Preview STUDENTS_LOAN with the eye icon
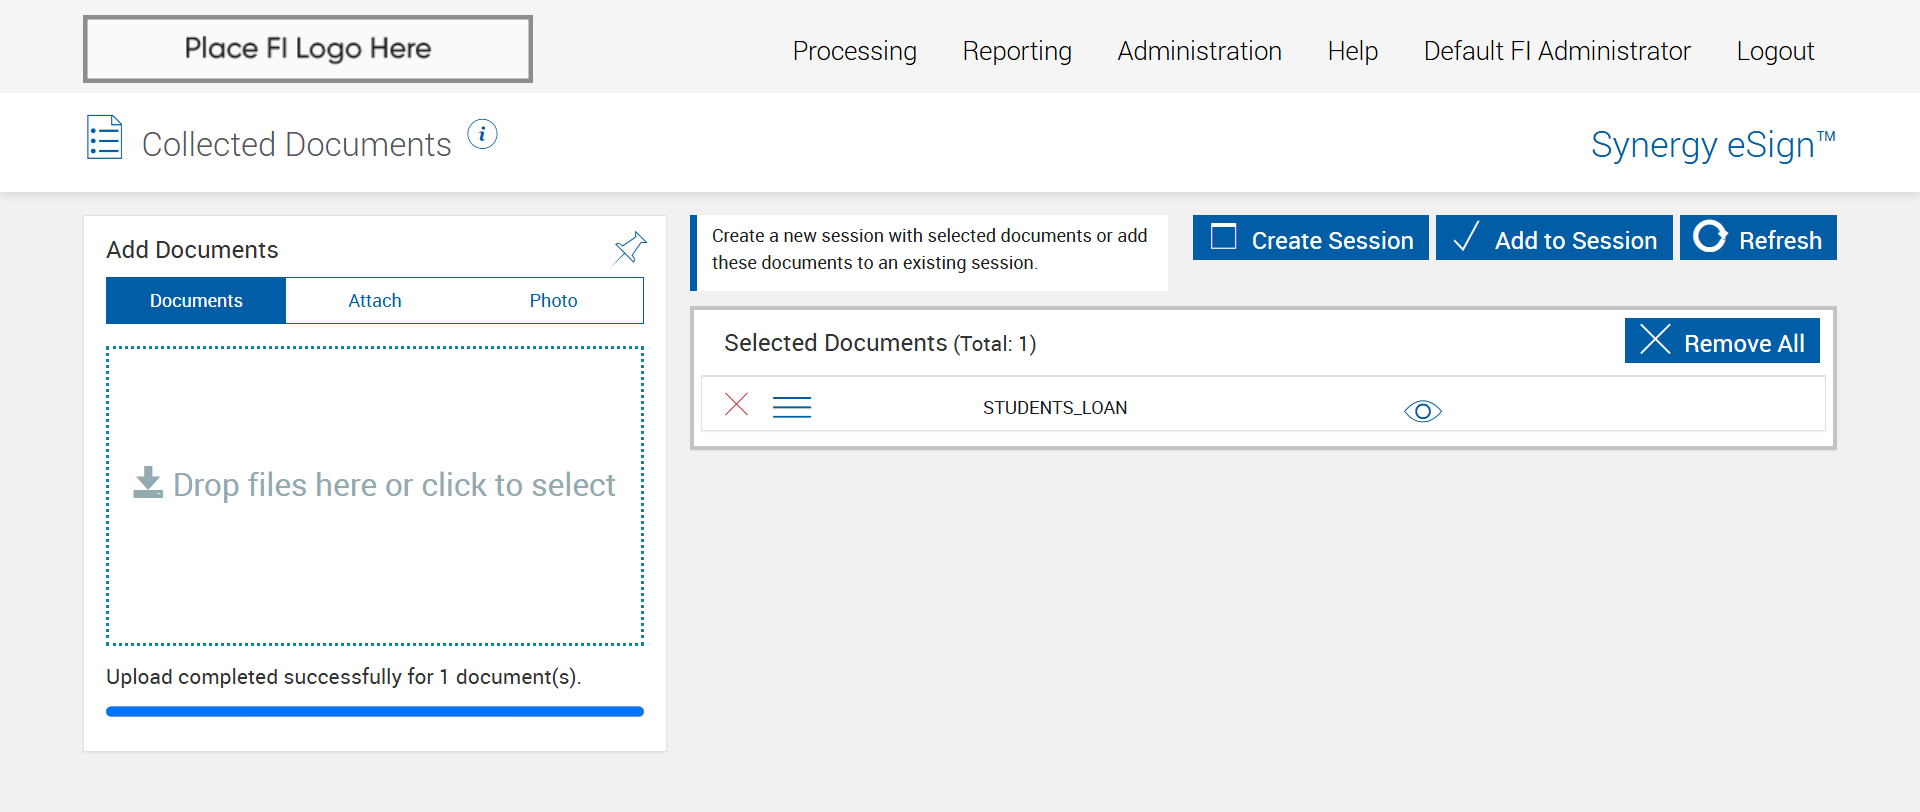 click(x=1422, y=411)
